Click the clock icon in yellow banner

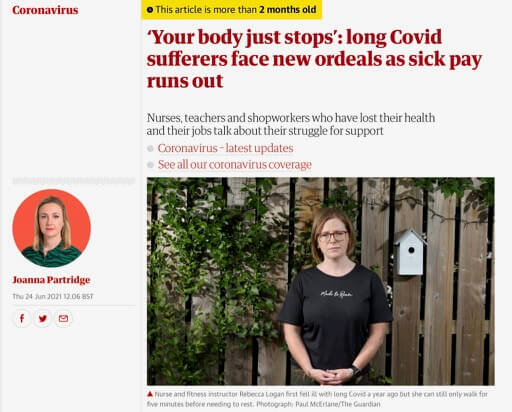click(150, 10)
